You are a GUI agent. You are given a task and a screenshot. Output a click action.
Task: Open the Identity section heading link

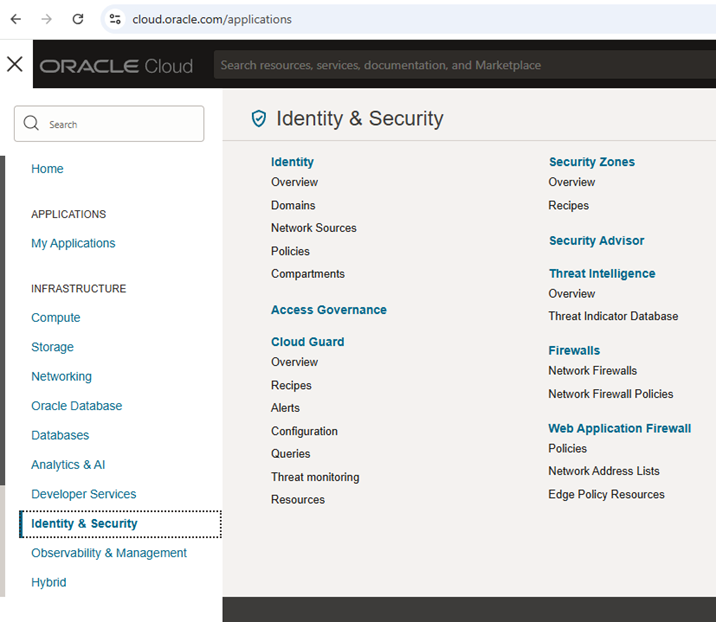292,162
